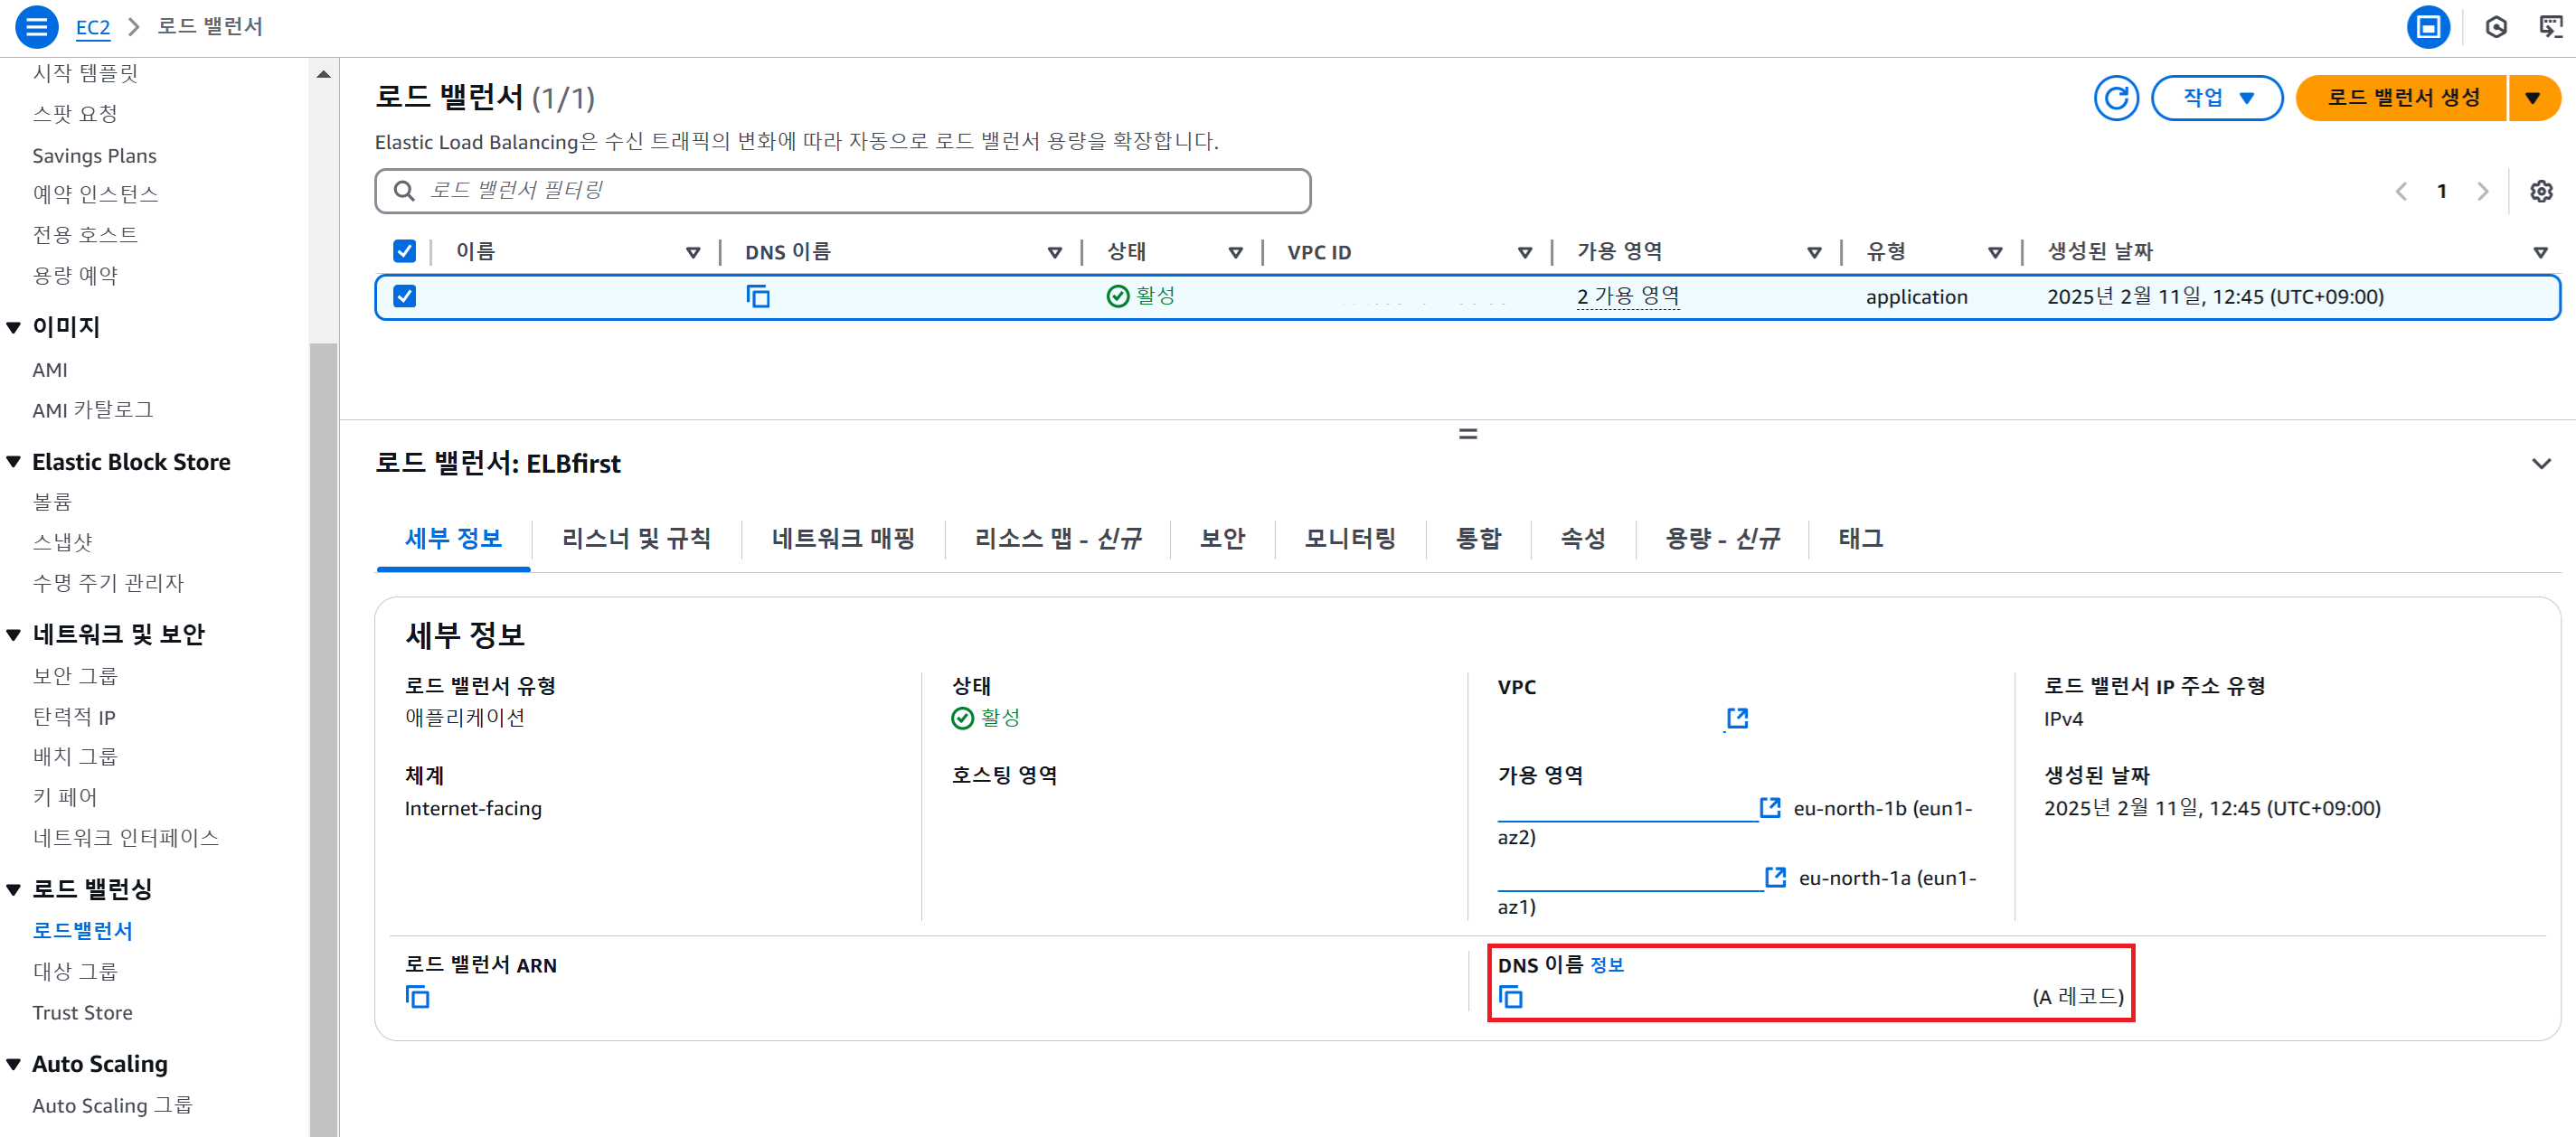Collapse the ELBfirst details panel chevron

[2540, 464]
